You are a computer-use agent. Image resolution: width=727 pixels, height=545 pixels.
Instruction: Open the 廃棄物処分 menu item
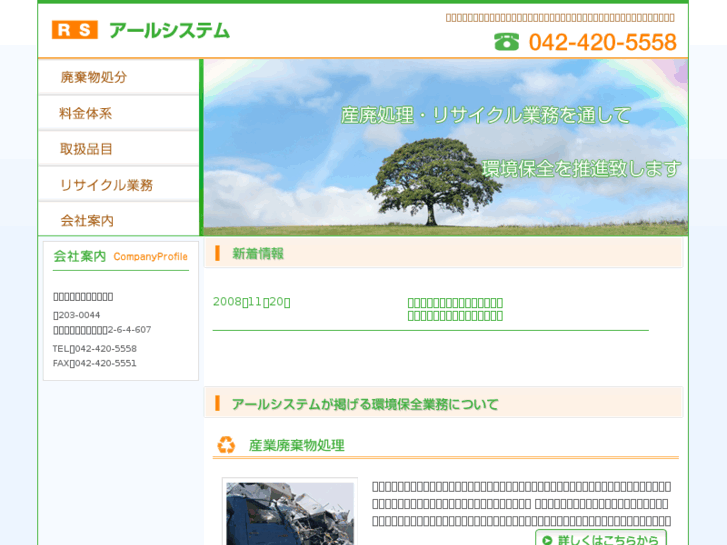click(119, 77)
